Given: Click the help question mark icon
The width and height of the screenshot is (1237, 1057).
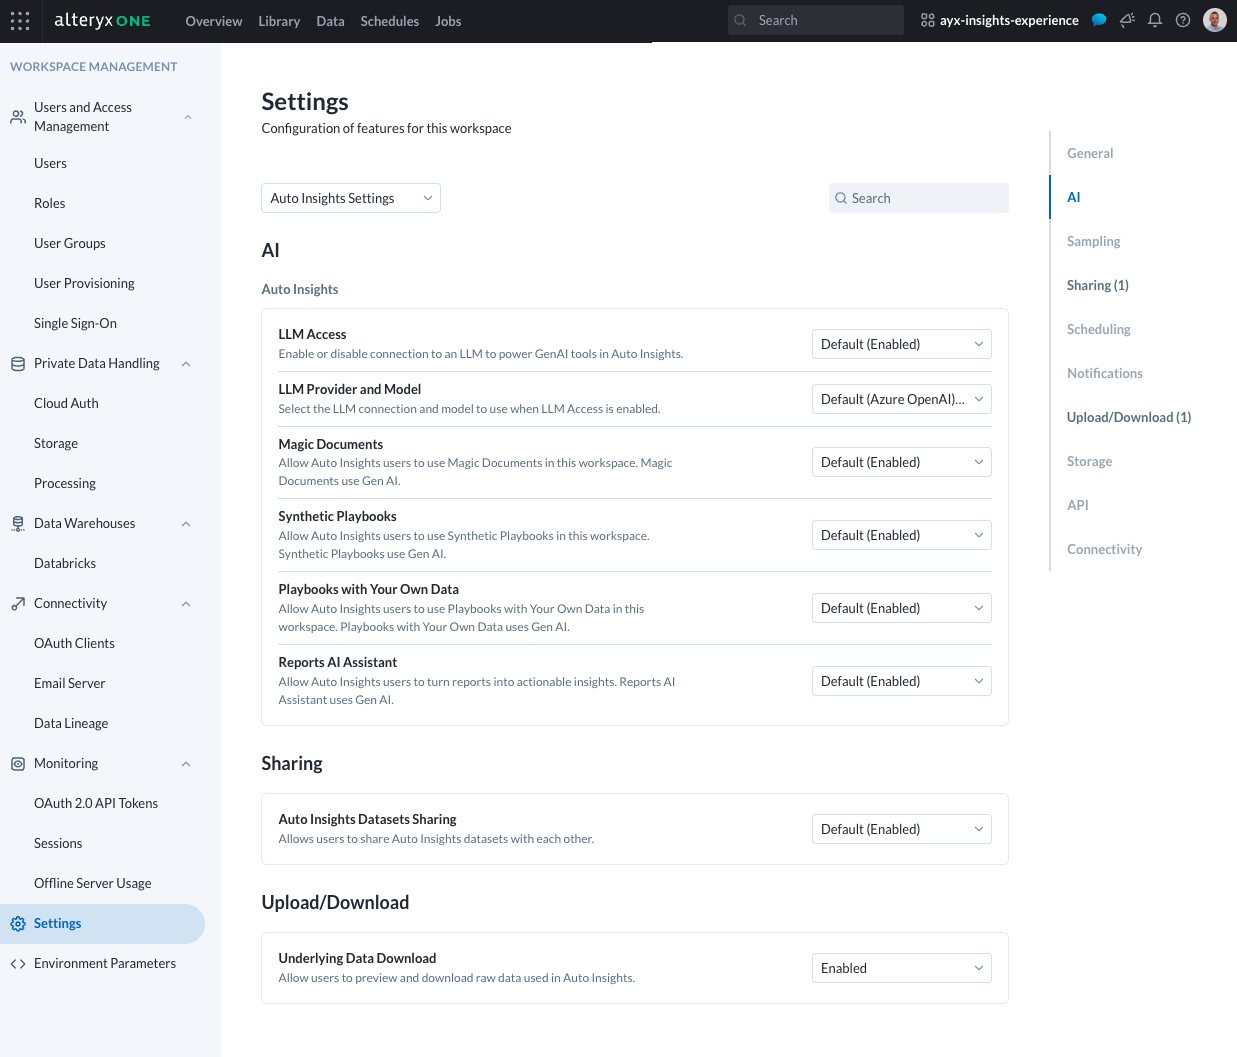Looking at the screenshot, I should [x=1183, y=20].
